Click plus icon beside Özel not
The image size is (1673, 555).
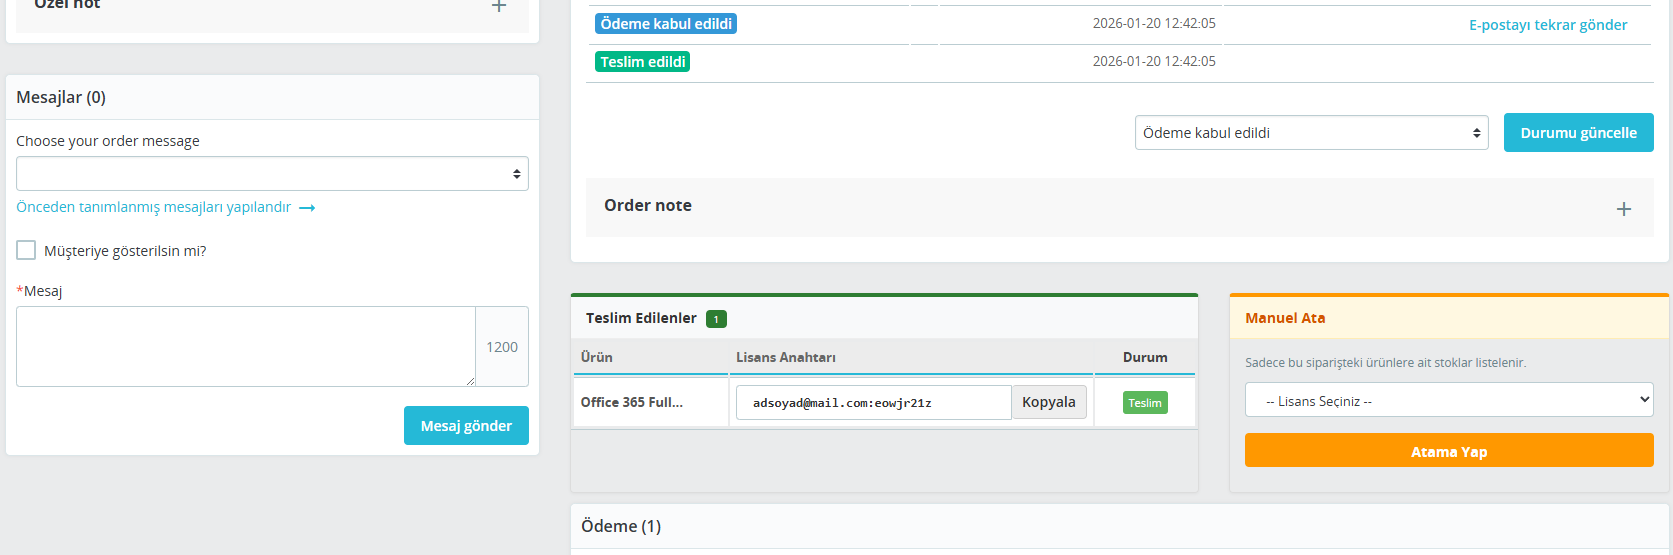[x=499, y=7]
